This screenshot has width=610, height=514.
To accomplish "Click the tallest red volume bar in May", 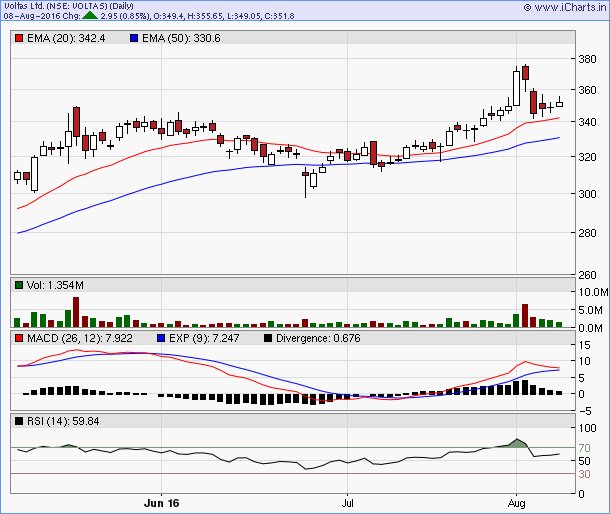I will (76, 312).
